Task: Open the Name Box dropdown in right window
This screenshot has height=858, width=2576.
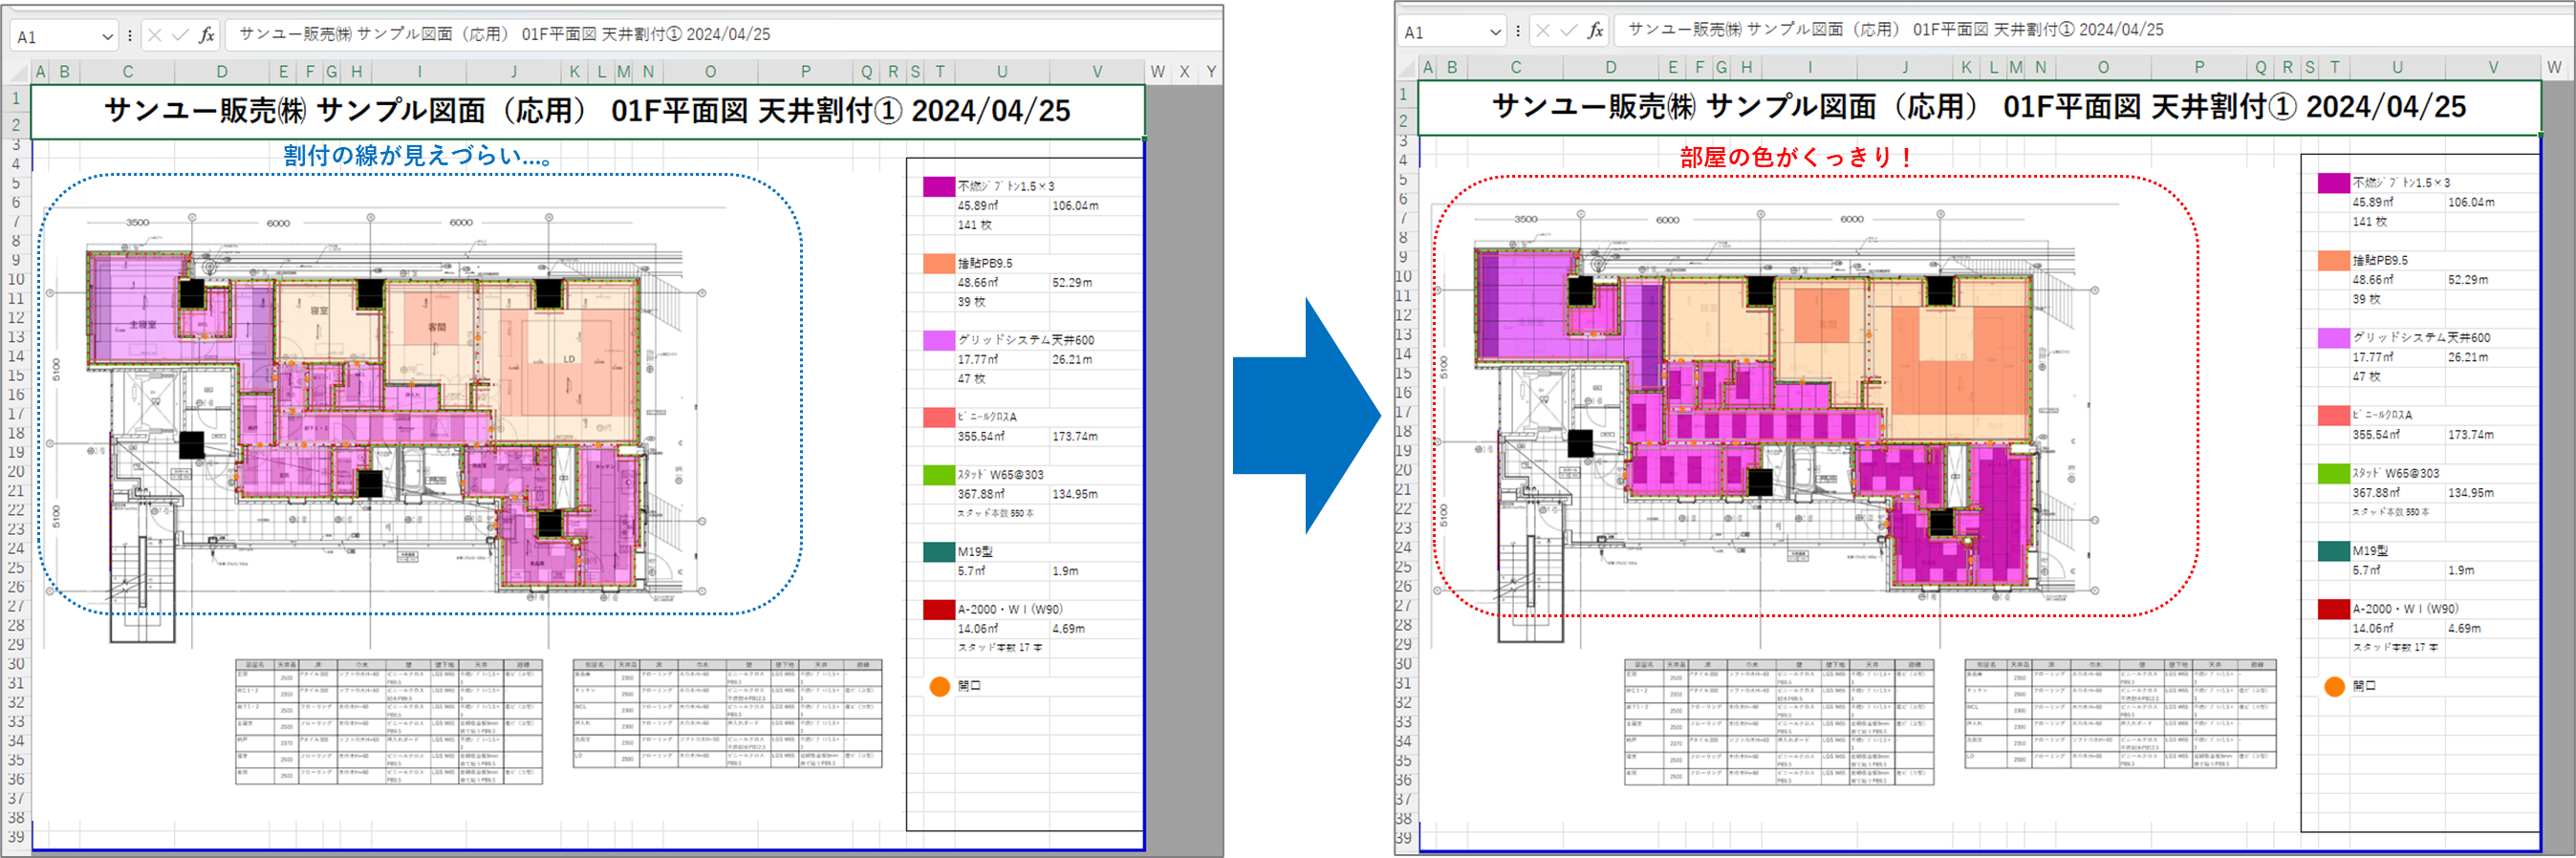Action: click(x=1495, y=32)
